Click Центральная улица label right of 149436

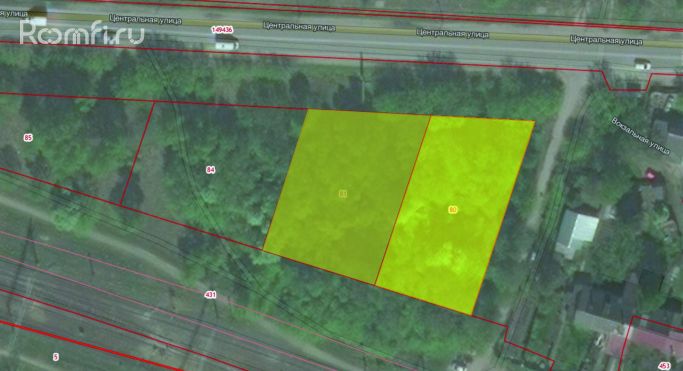click(299, 26)
